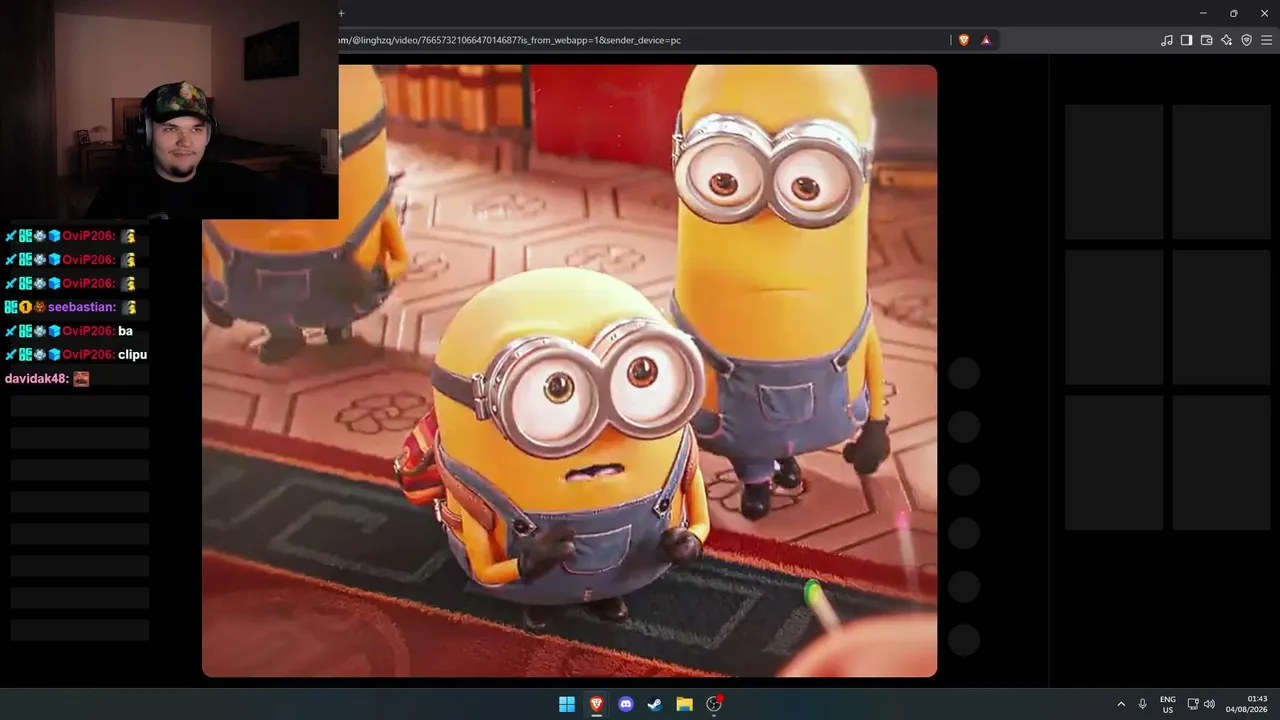
Task: Click the volume speaker icon in tray
Action: coord(1210,704)
